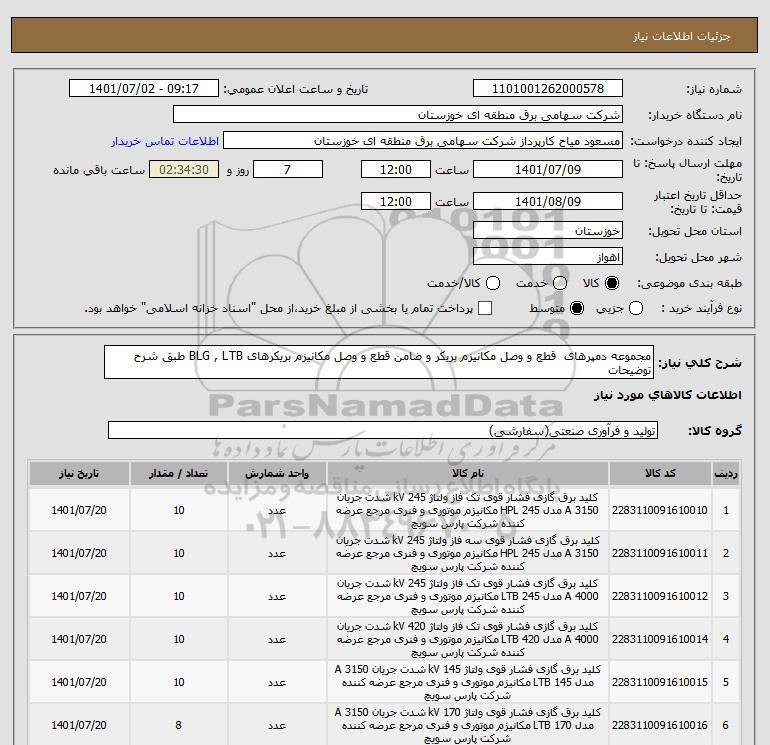Click the delivery province field خوزستان
This screenshot has width=770, height=745.
tap(546, 231)
